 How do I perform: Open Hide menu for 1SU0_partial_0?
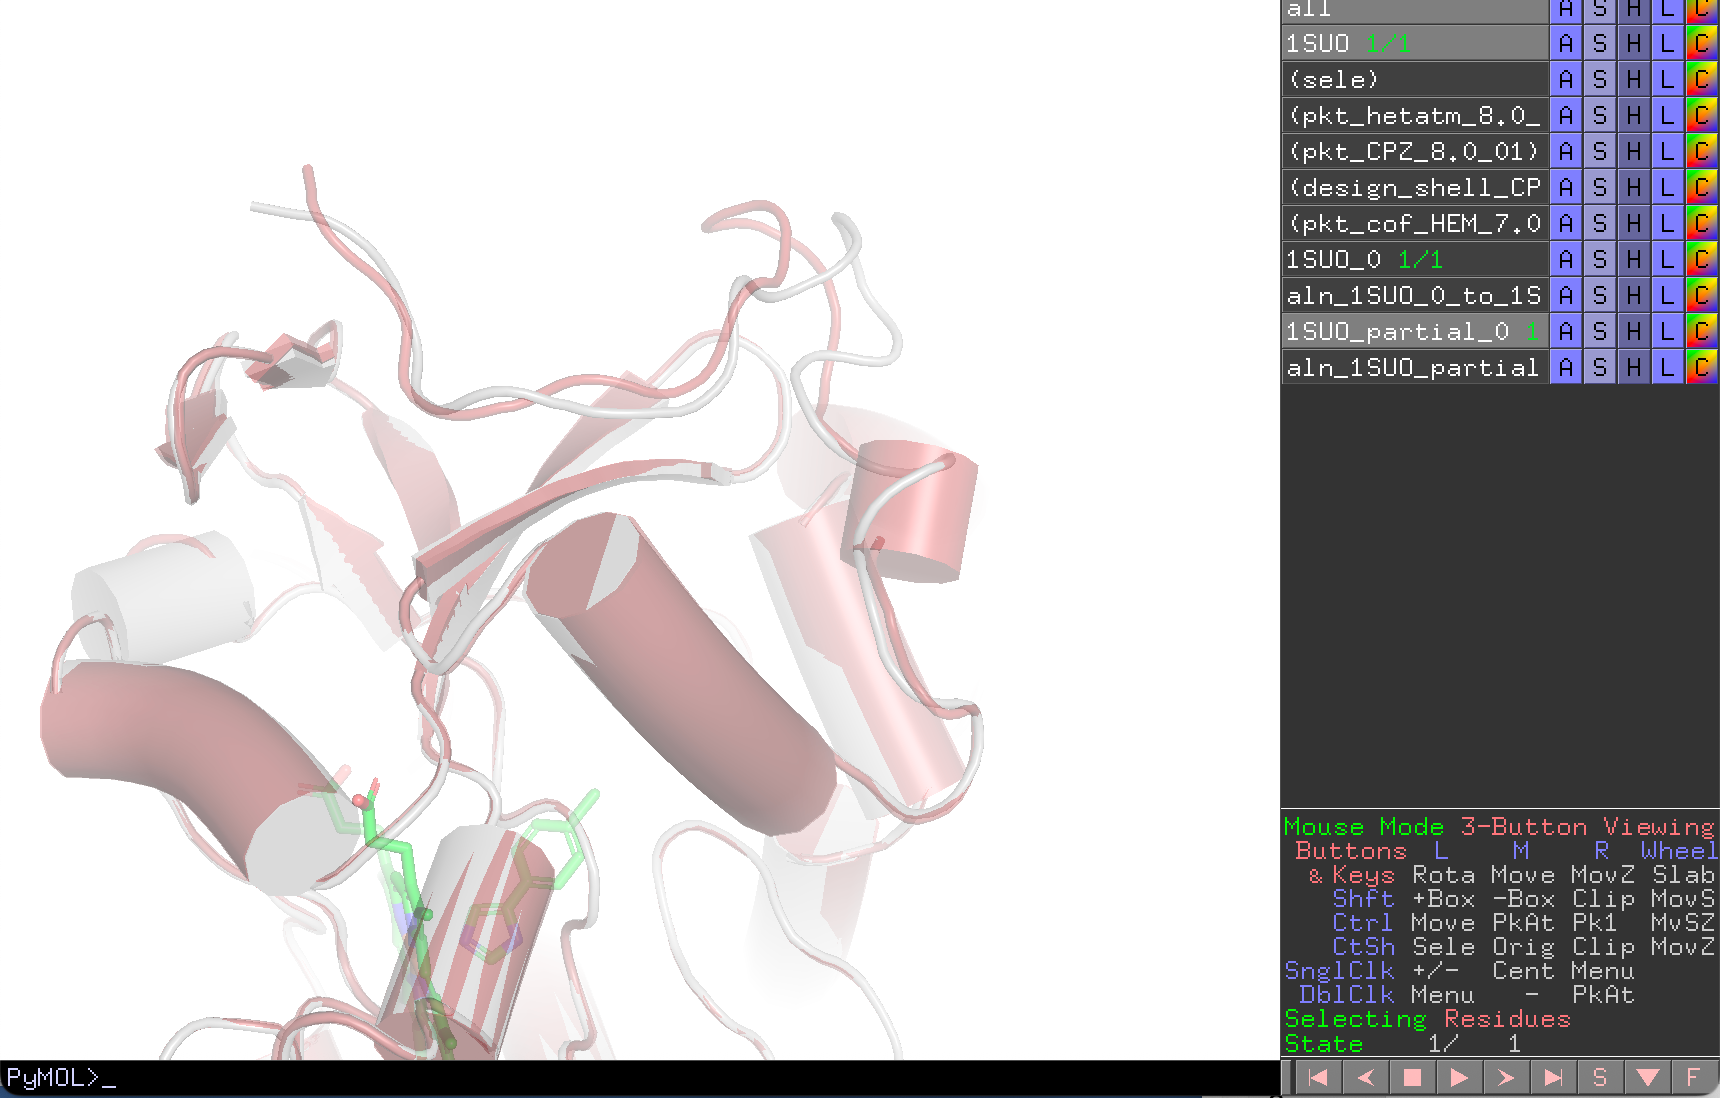point(1634,331)
